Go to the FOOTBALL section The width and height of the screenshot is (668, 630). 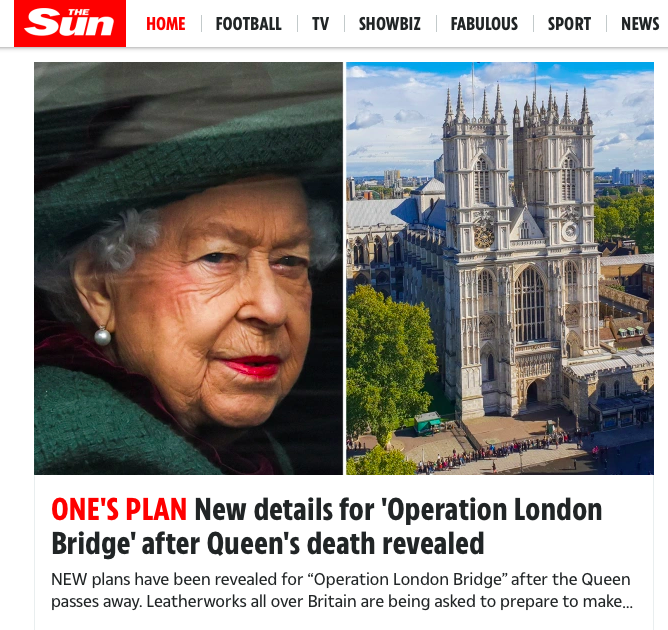tap(248, 24)
